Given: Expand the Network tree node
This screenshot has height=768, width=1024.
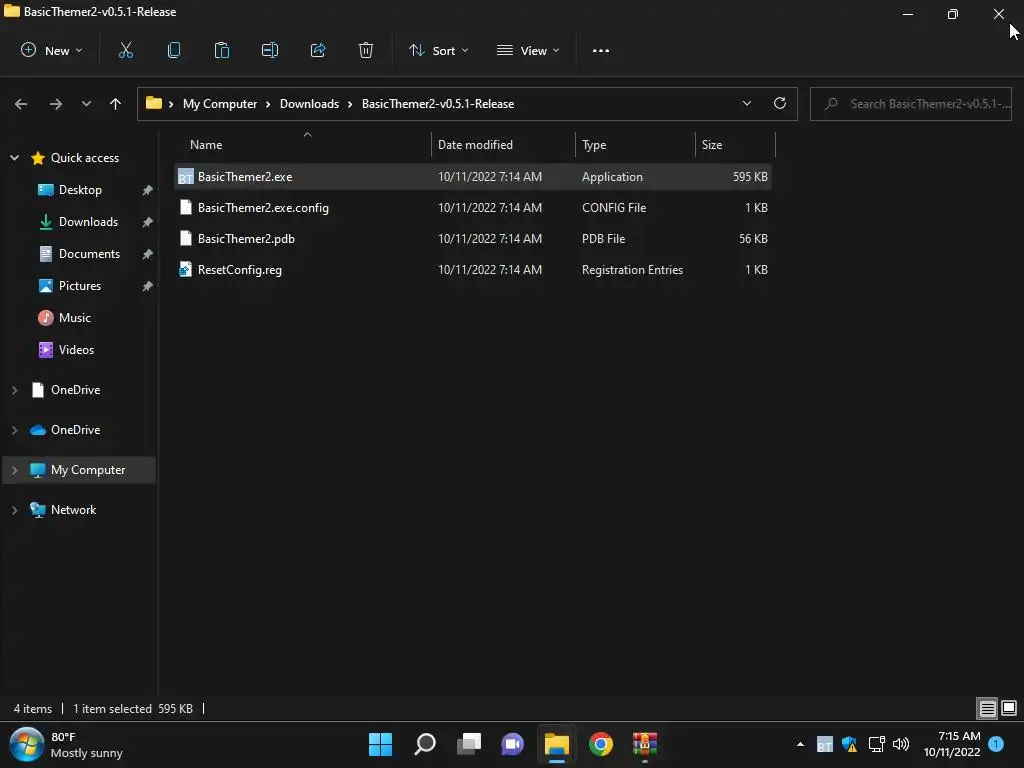Looking at the screenshot, I should click(x=14, y=510).
